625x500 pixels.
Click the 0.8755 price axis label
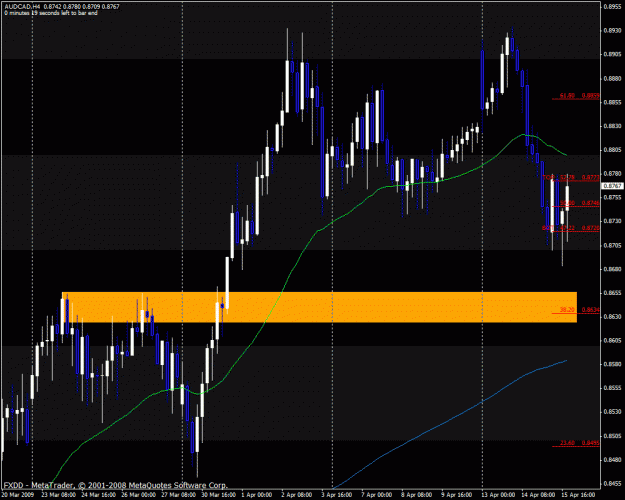point(612,197)
